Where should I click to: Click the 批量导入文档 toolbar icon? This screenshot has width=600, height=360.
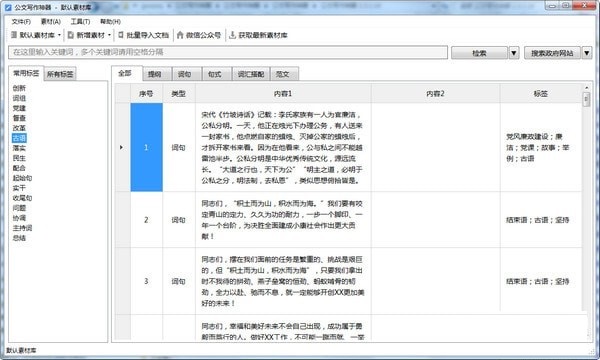point(121,35)
